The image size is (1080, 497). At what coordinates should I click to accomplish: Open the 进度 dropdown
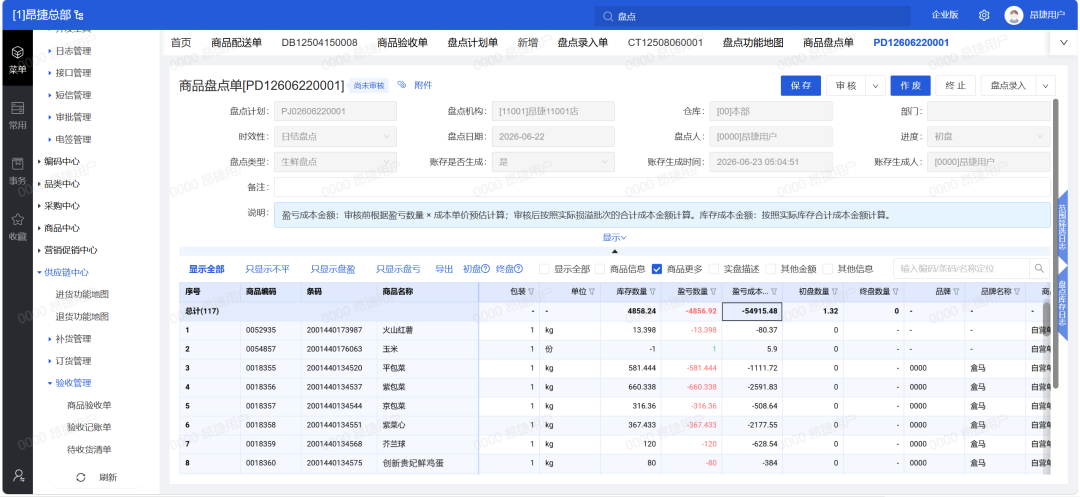point(989,136)
